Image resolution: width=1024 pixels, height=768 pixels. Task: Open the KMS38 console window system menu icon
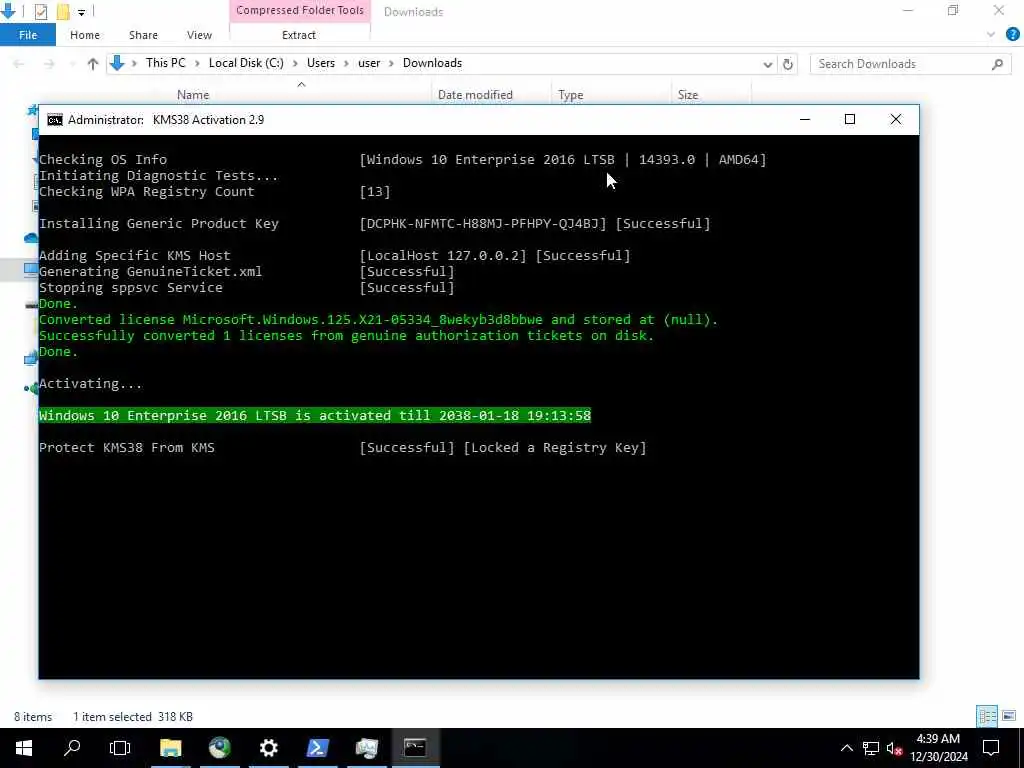coord(55,120)
